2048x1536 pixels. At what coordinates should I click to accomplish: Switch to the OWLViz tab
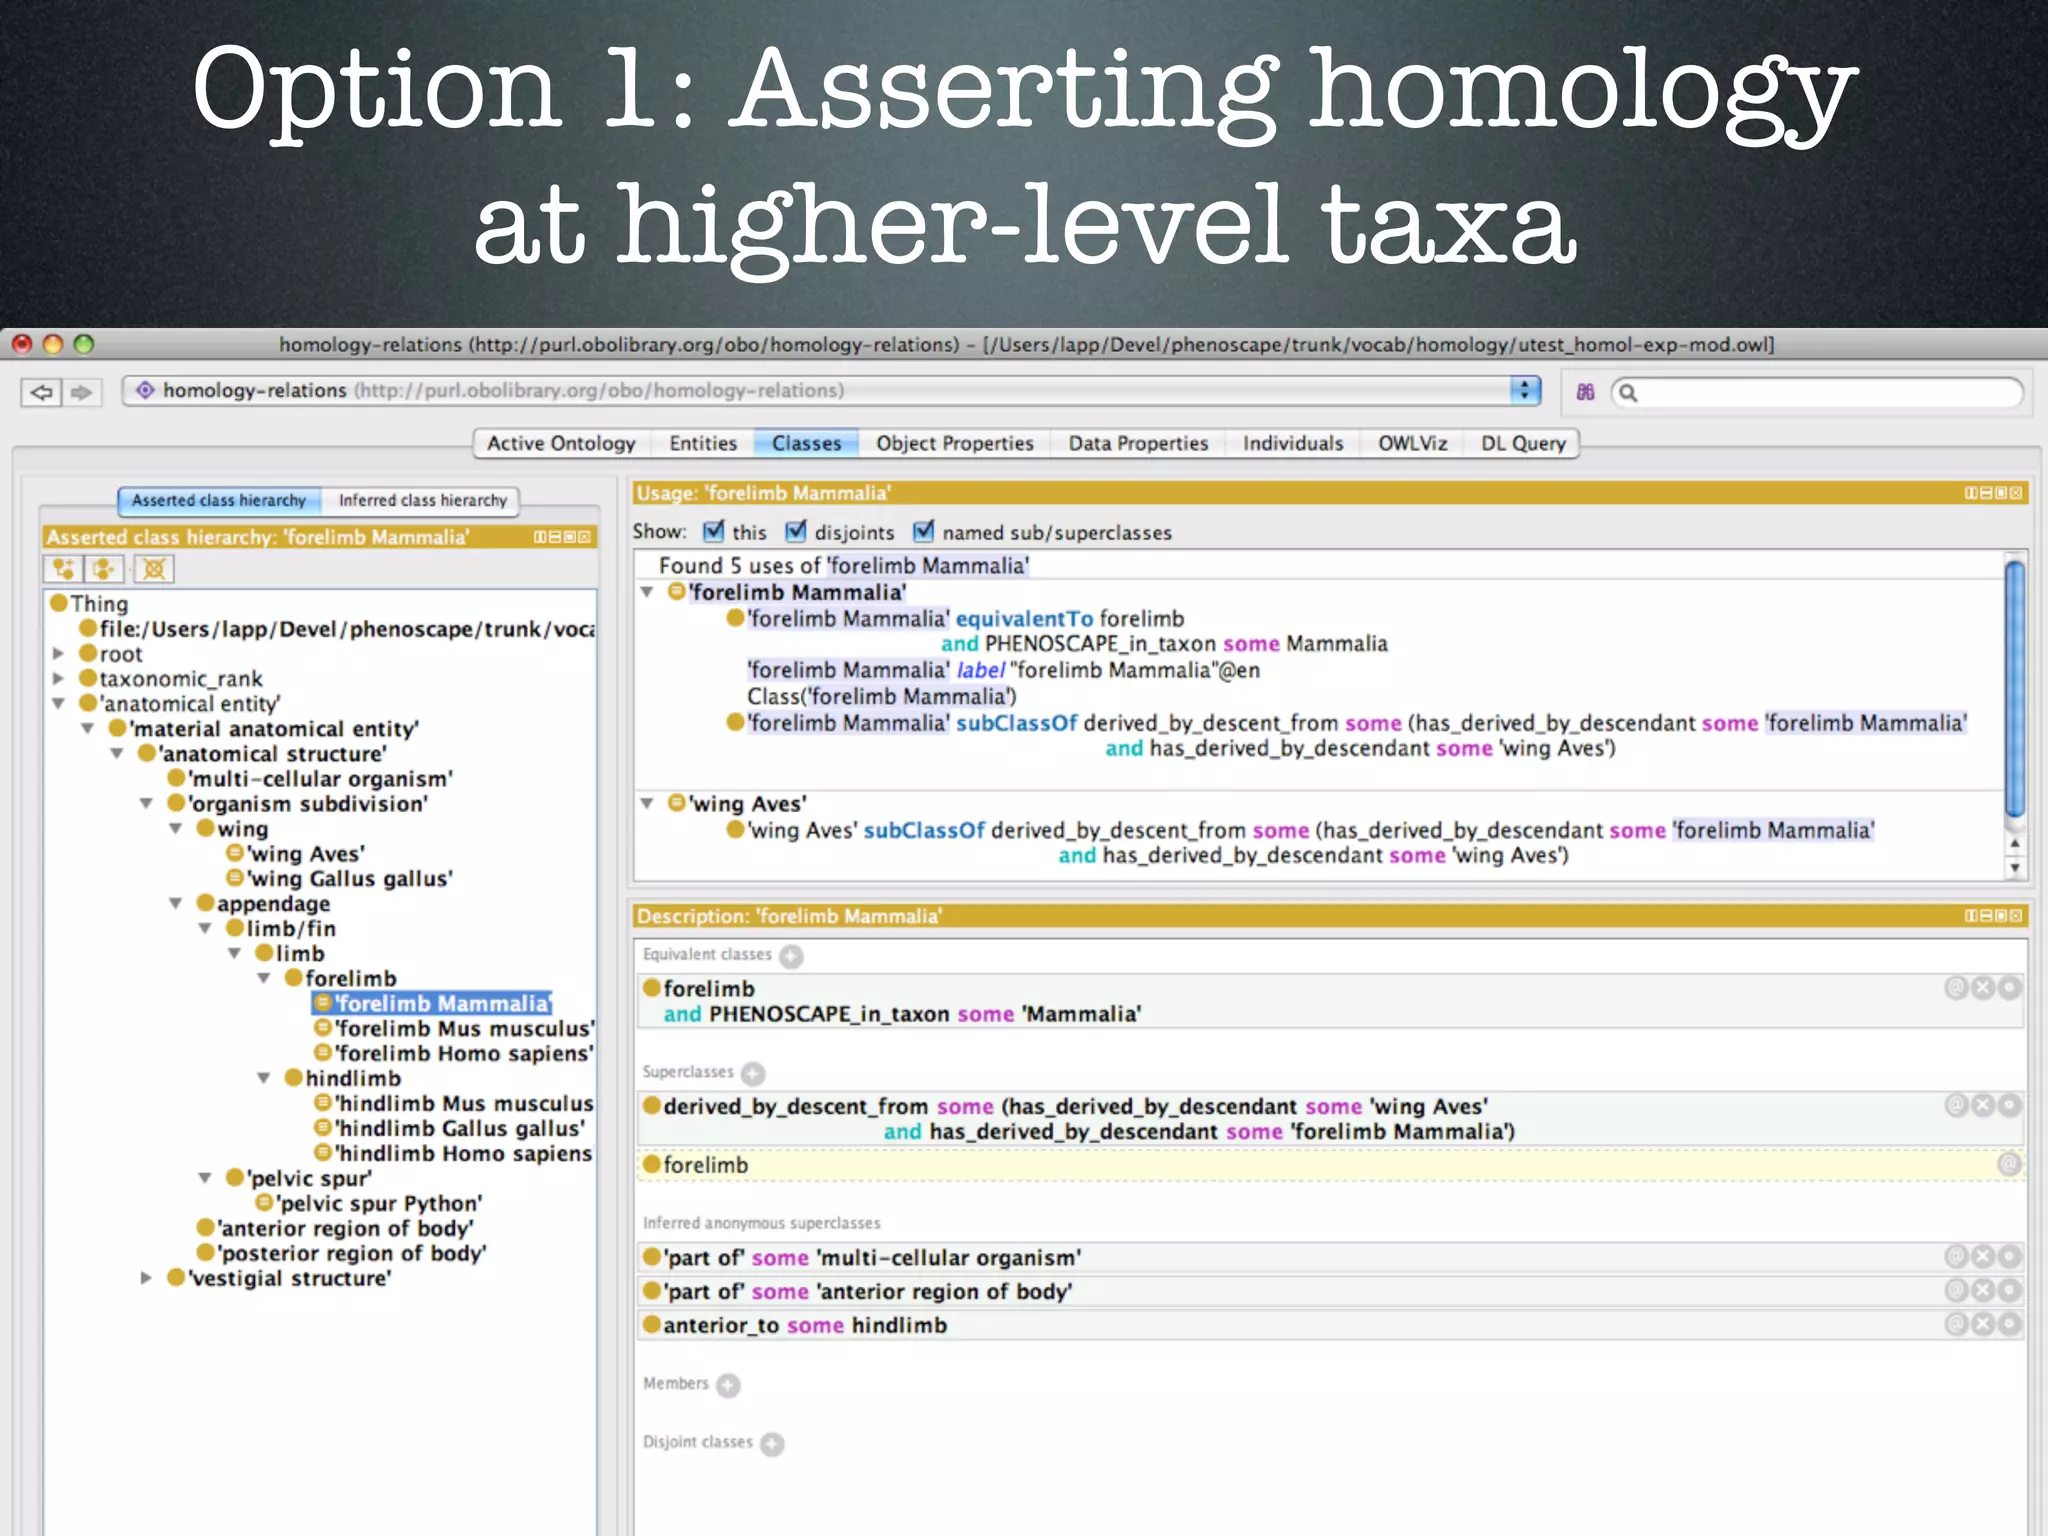click(1412, 443)
